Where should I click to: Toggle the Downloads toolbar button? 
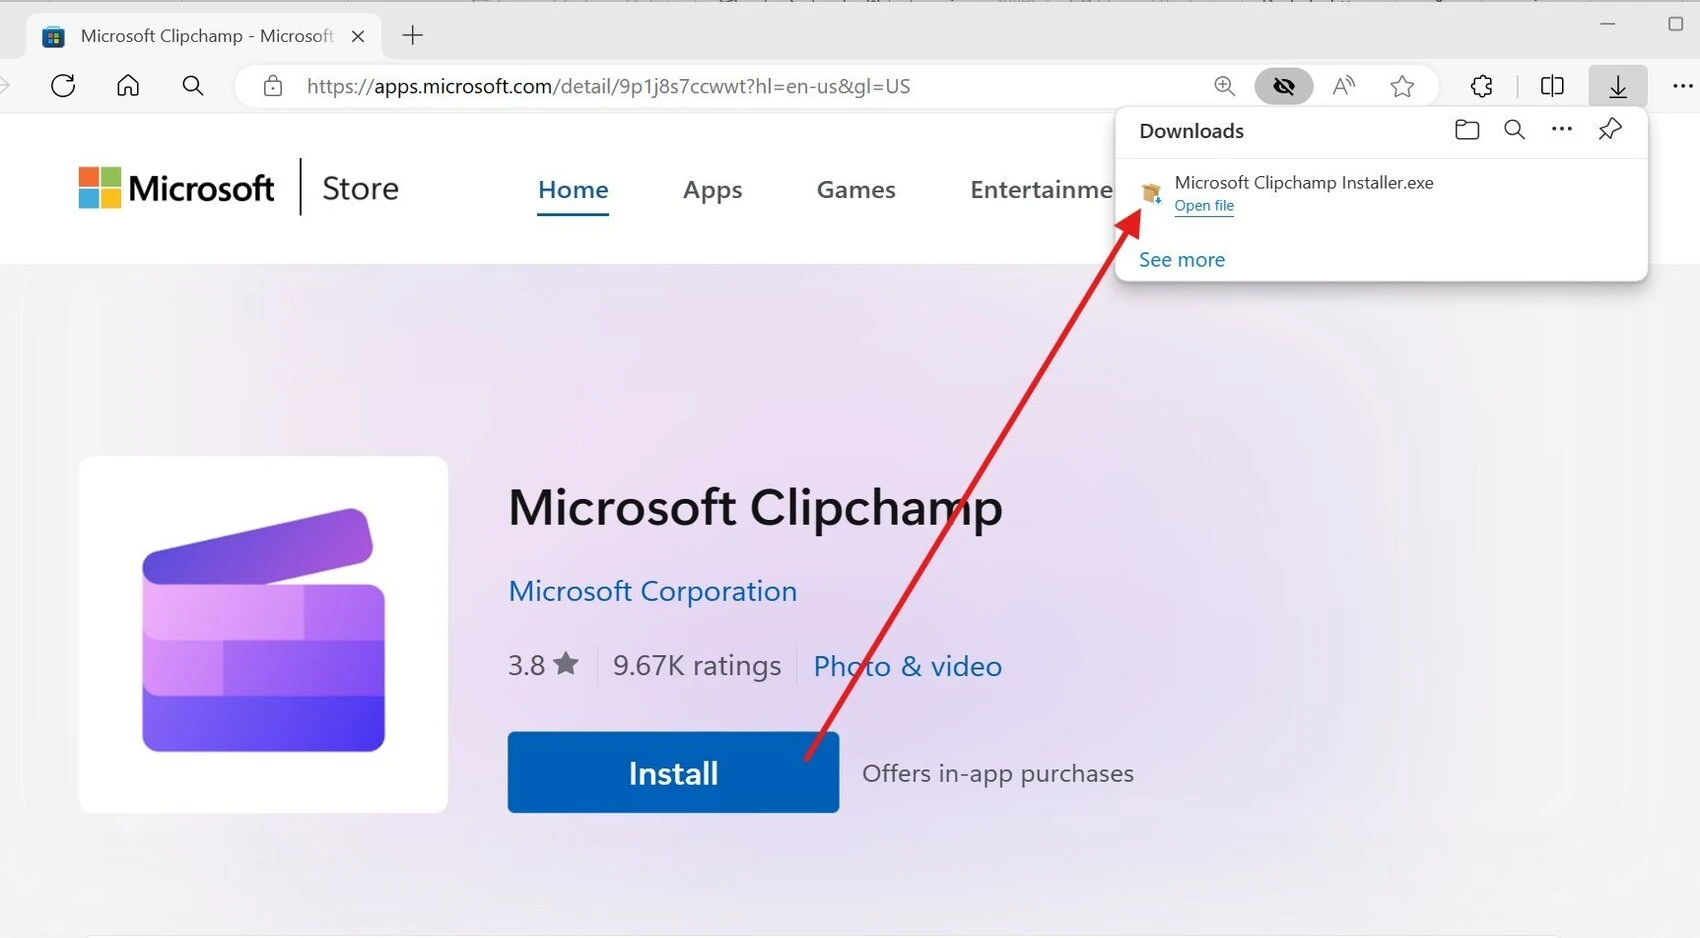(x=1618, y=86)
